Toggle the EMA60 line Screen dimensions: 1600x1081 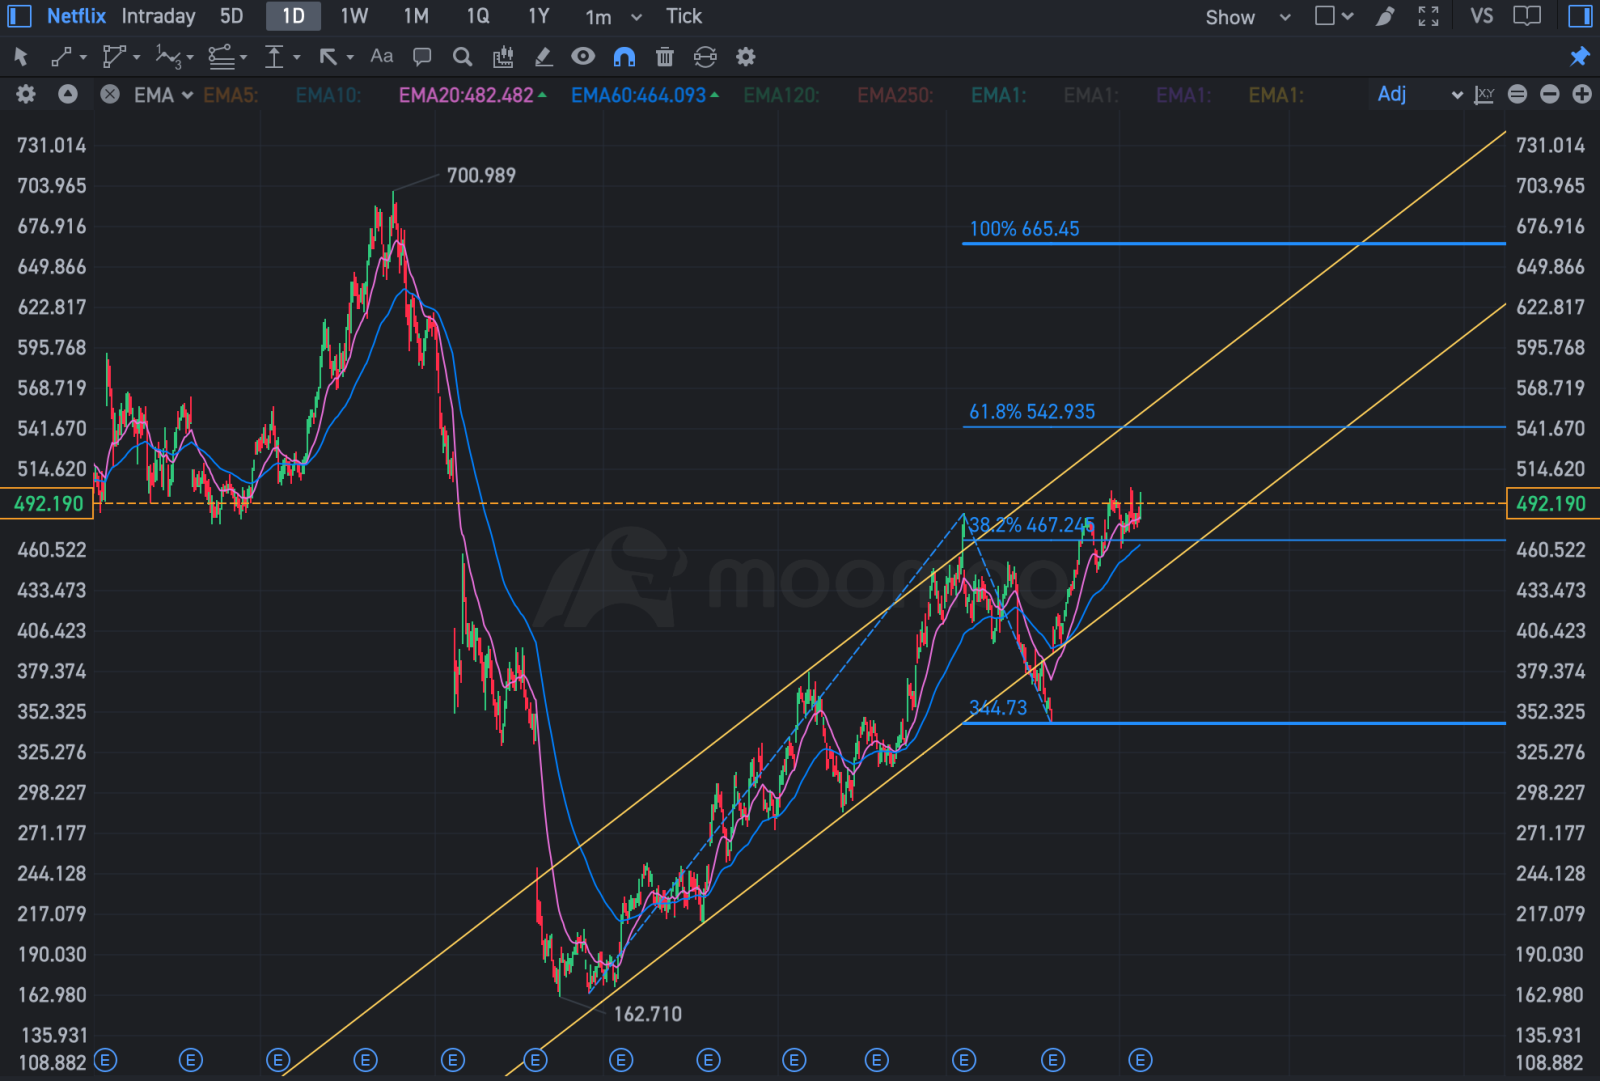tap(645, 95)
